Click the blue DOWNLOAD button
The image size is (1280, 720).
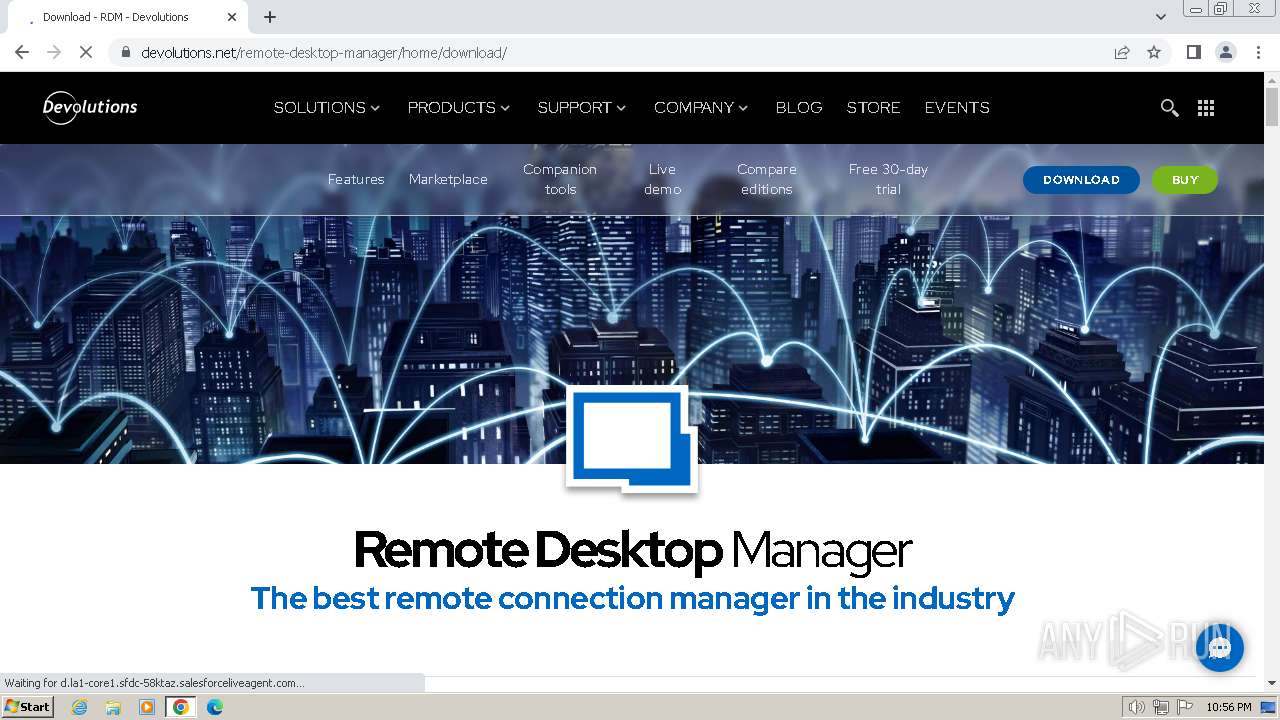pos(1081,180)
